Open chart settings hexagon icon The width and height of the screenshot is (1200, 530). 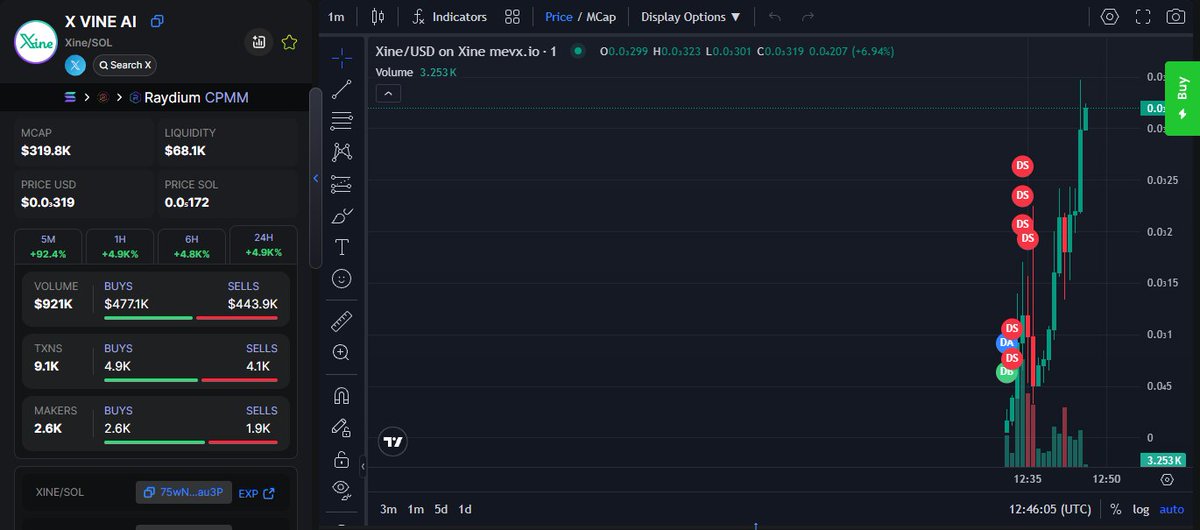[1110, 17]
